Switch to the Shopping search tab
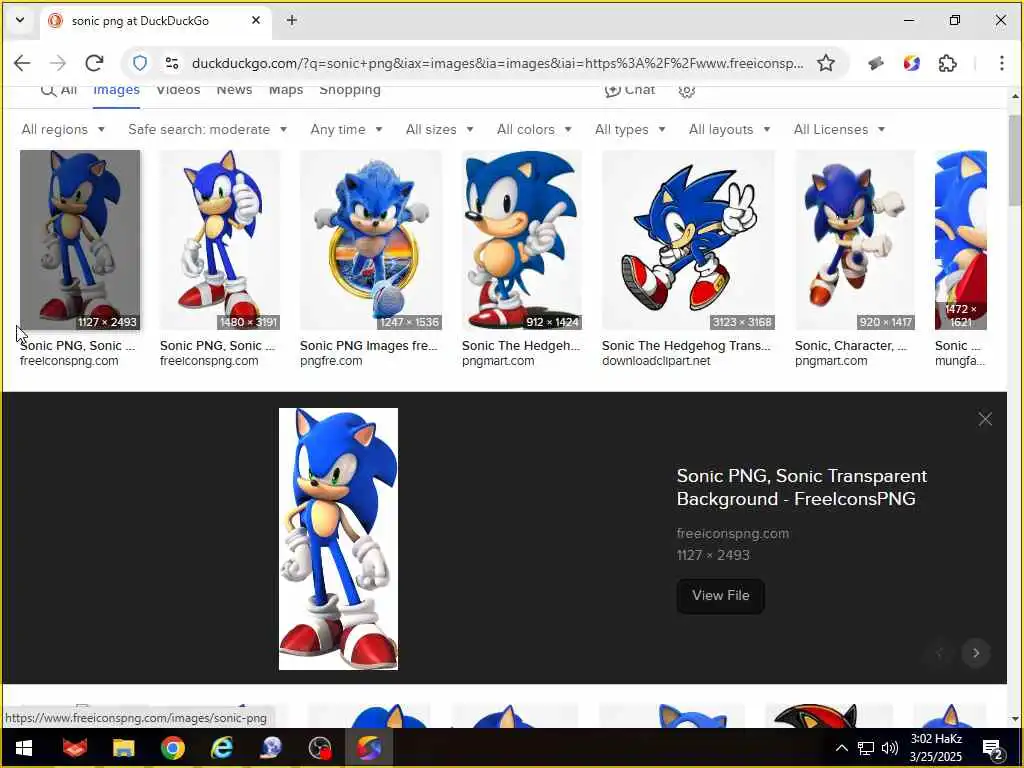This screenshot has height=768, width=1024. (x=349, y=90)
